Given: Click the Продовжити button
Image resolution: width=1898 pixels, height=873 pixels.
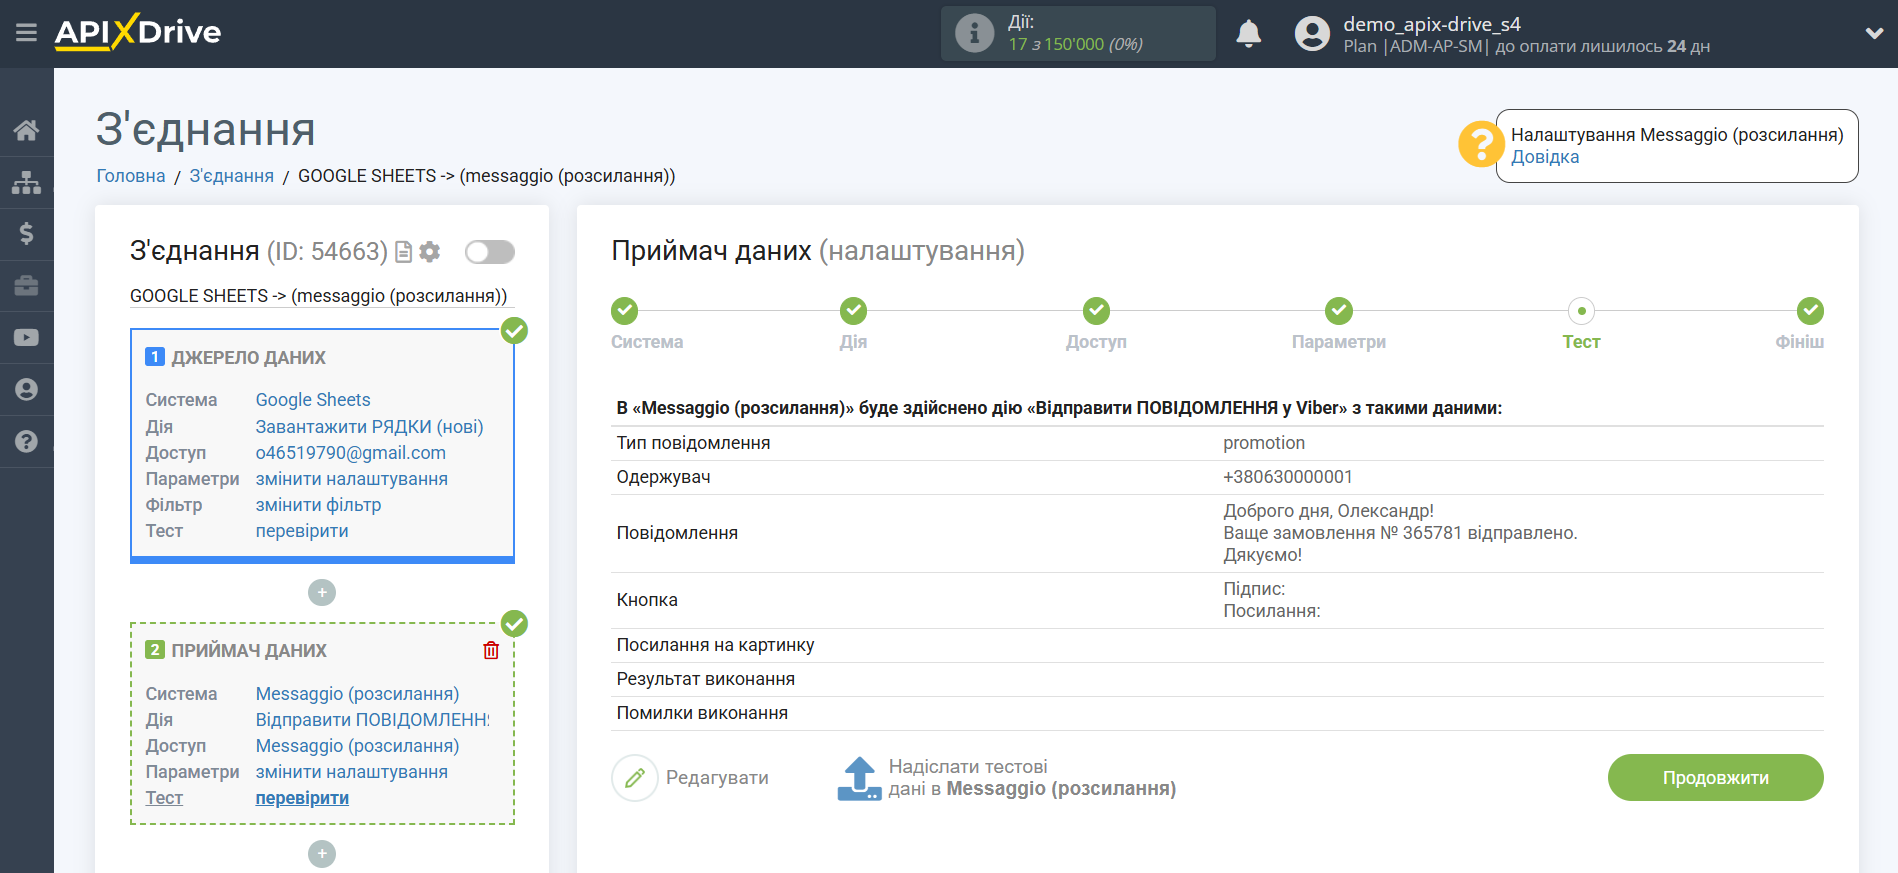Looking at the screenshot, I should 1715,778.
